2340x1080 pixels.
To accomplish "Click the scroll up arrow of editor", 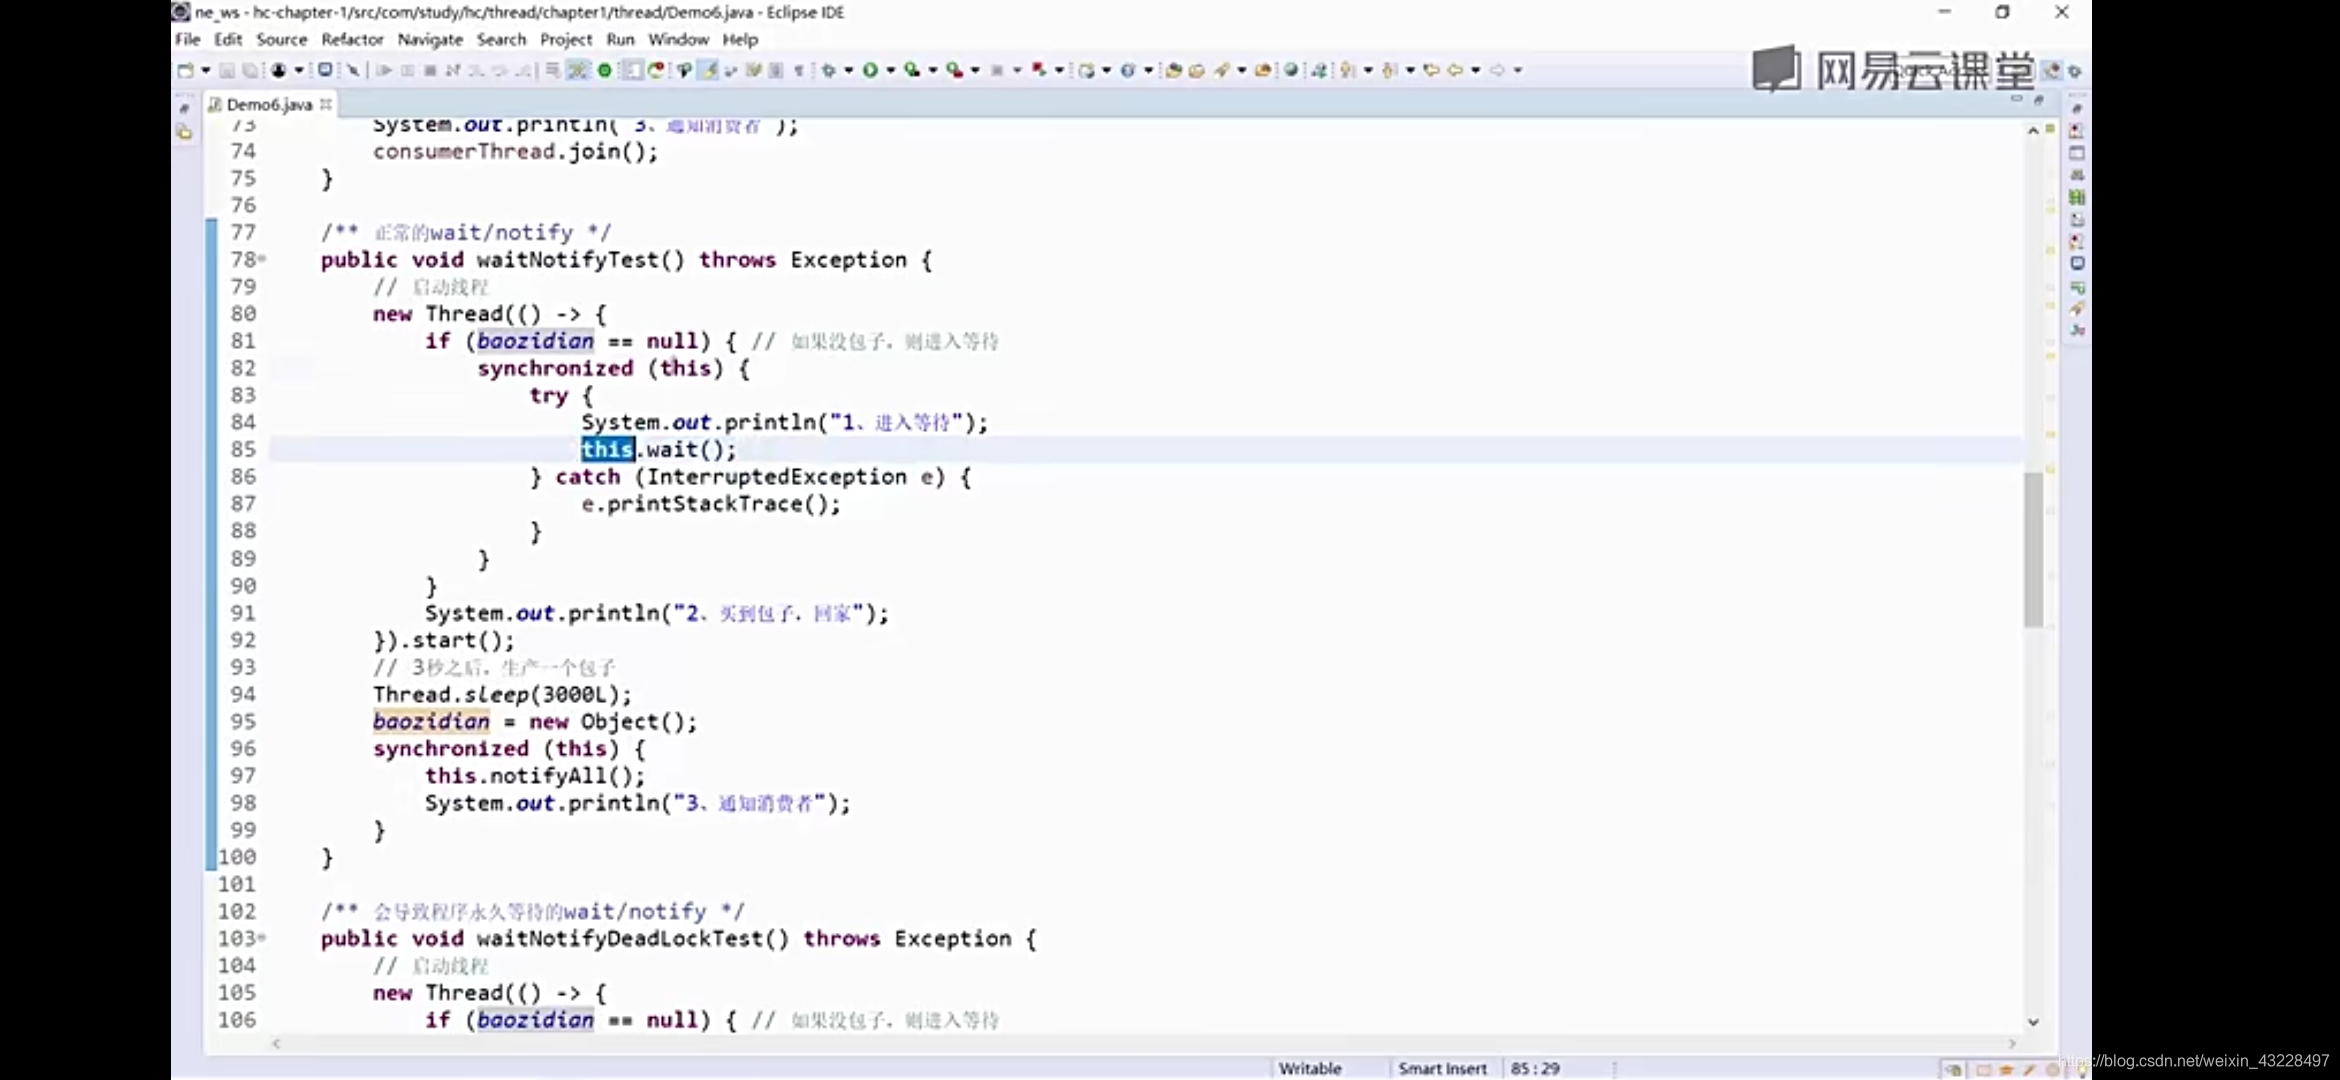I will pyautogui.click(x=2033, y=131).
